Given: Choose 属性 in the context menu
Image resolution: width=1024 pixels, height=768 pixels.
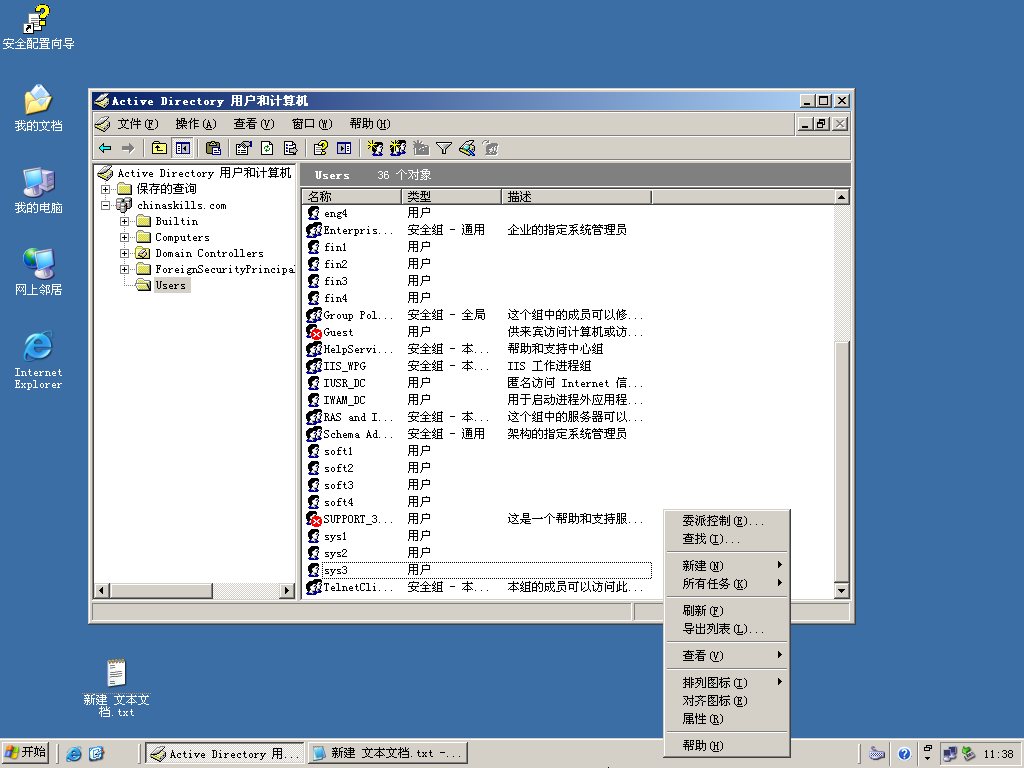Looking at the screenshot, I should (727, 719).
